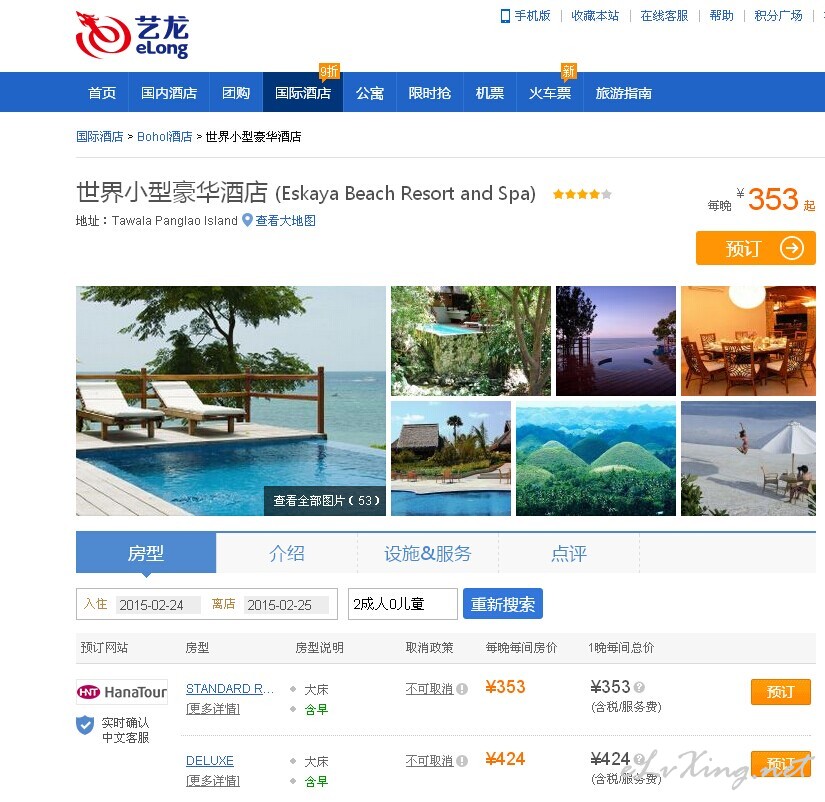Click the 每晚每间房价 column header

coord(521,647)
